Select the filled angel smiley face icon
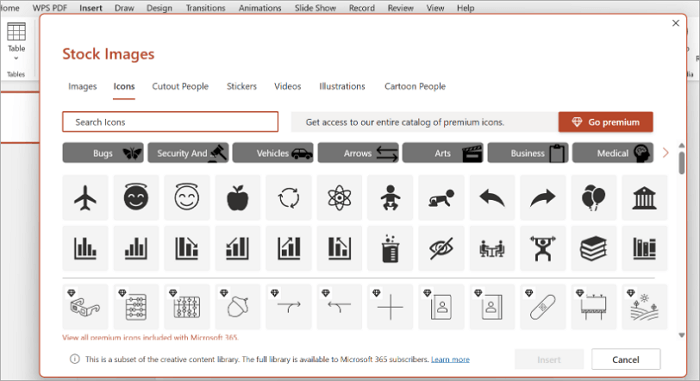Image resolution: width=700 pixels, height=381 pixels. (x=136, y=197)
